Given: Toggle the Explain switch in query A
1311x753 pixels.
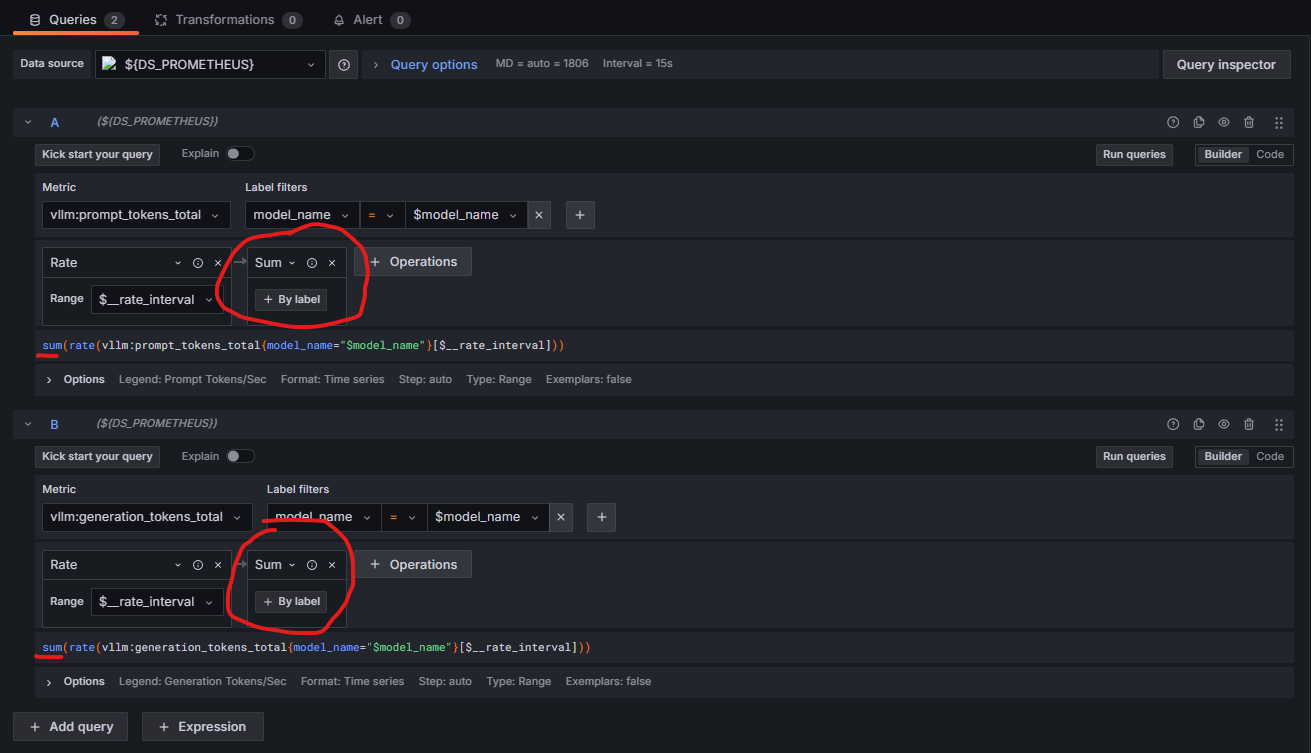Looking at the screenshot, I should 240,154.
